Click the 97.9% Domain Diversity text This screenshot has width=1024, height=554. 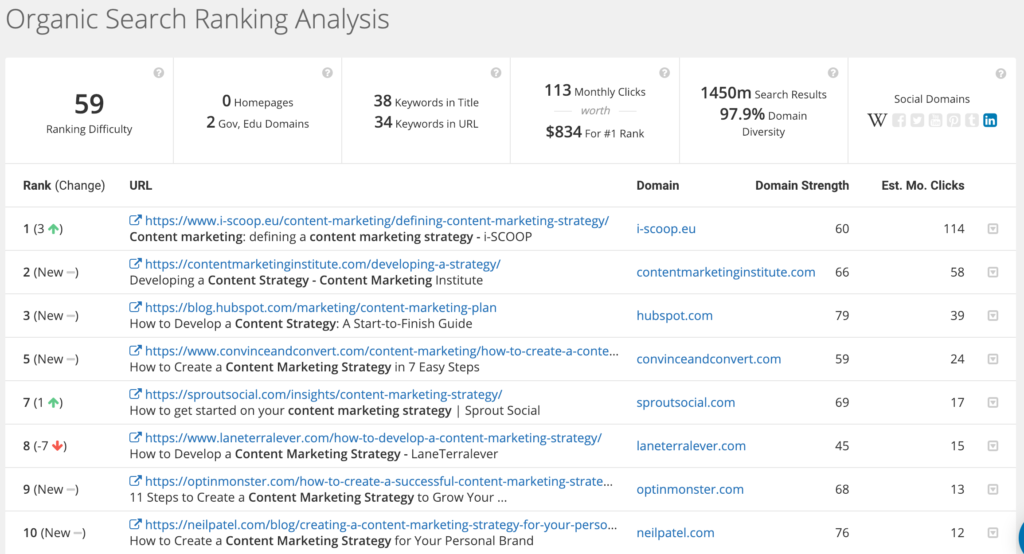pyautogui.click(x=763, y=122)
